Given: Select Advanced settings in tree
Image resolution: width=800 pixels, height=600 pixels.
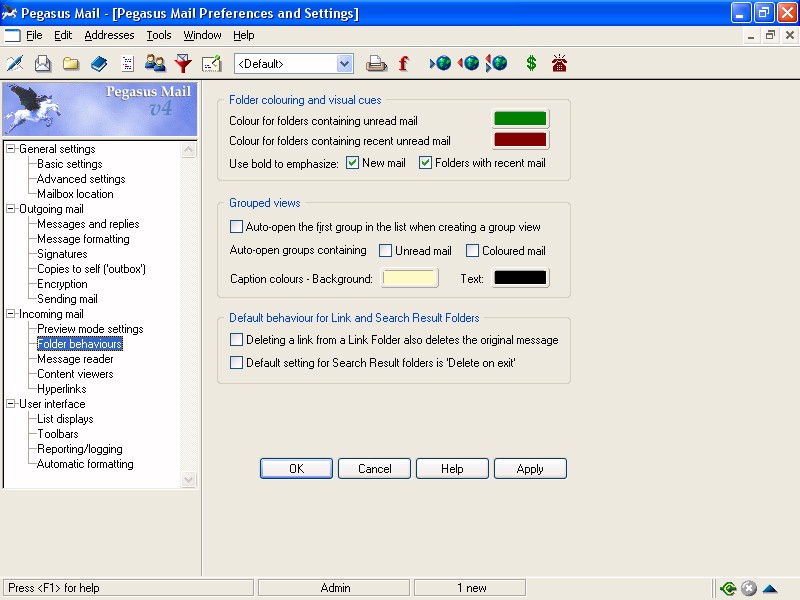Looking at the screenshot, I should (x=81, y=179).
